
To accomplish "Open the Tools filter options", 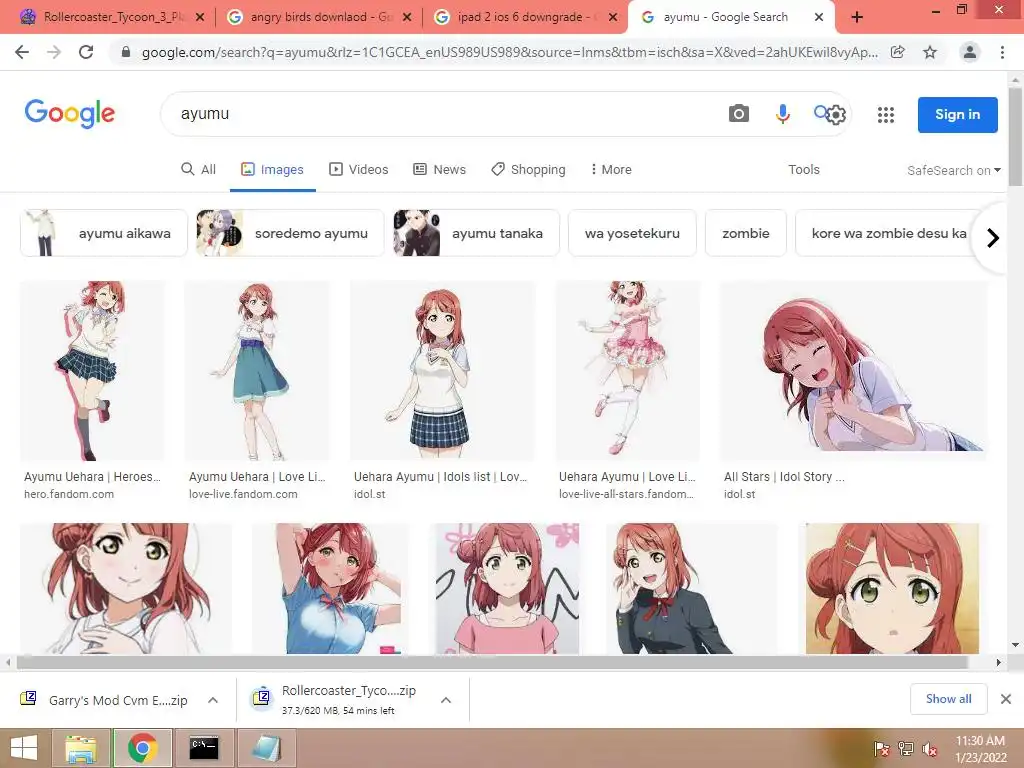I will (x=803, y=170).
